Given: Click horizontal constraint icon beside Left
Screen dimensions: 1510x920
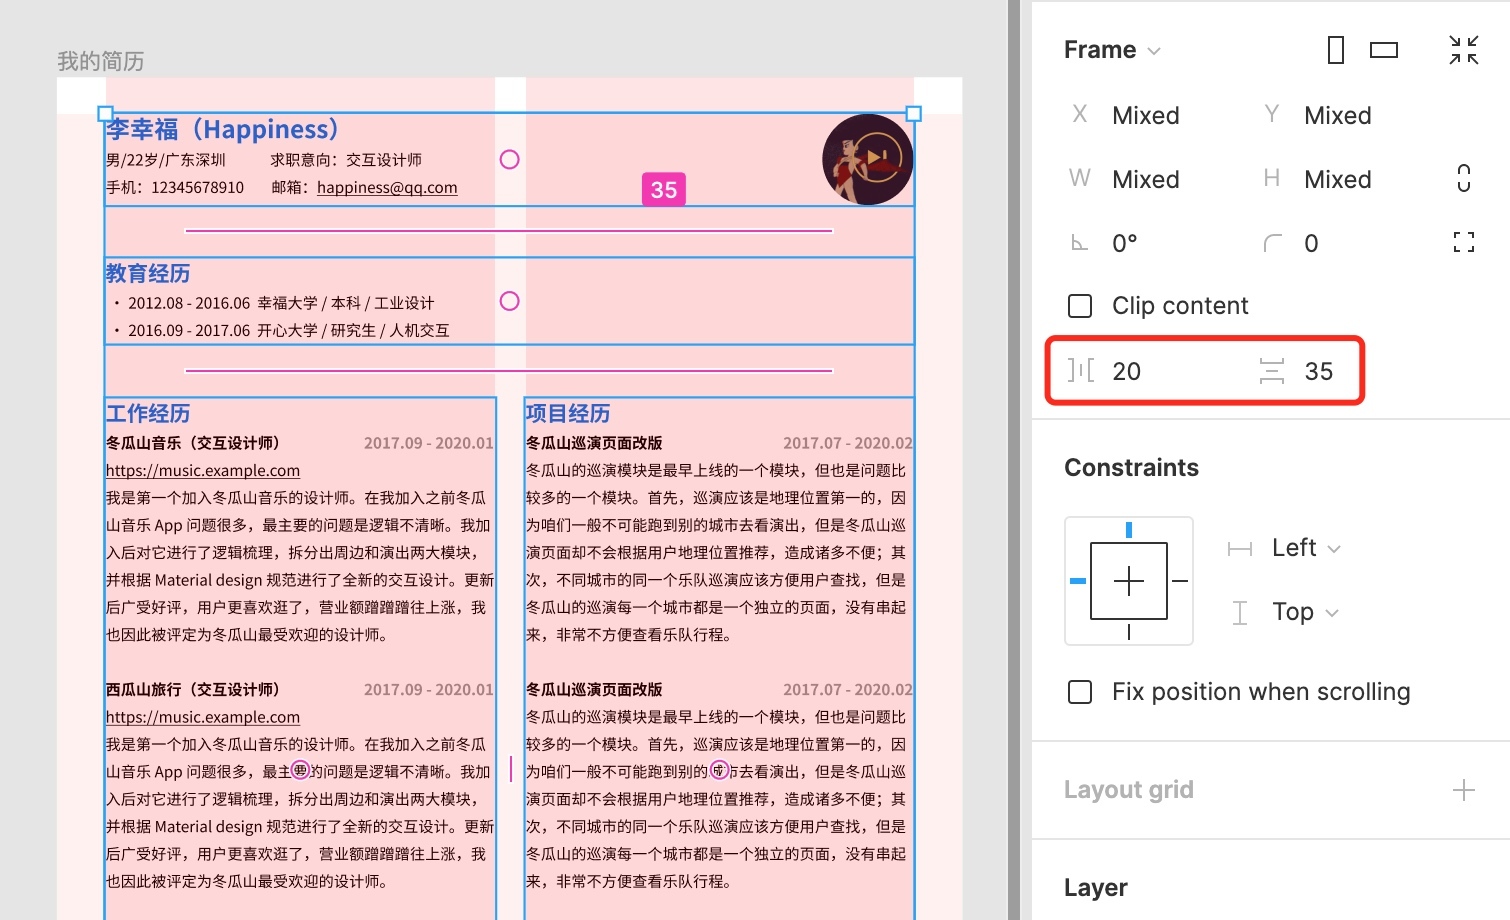Looking at the screenshot, I should (x=1240, y=548).
